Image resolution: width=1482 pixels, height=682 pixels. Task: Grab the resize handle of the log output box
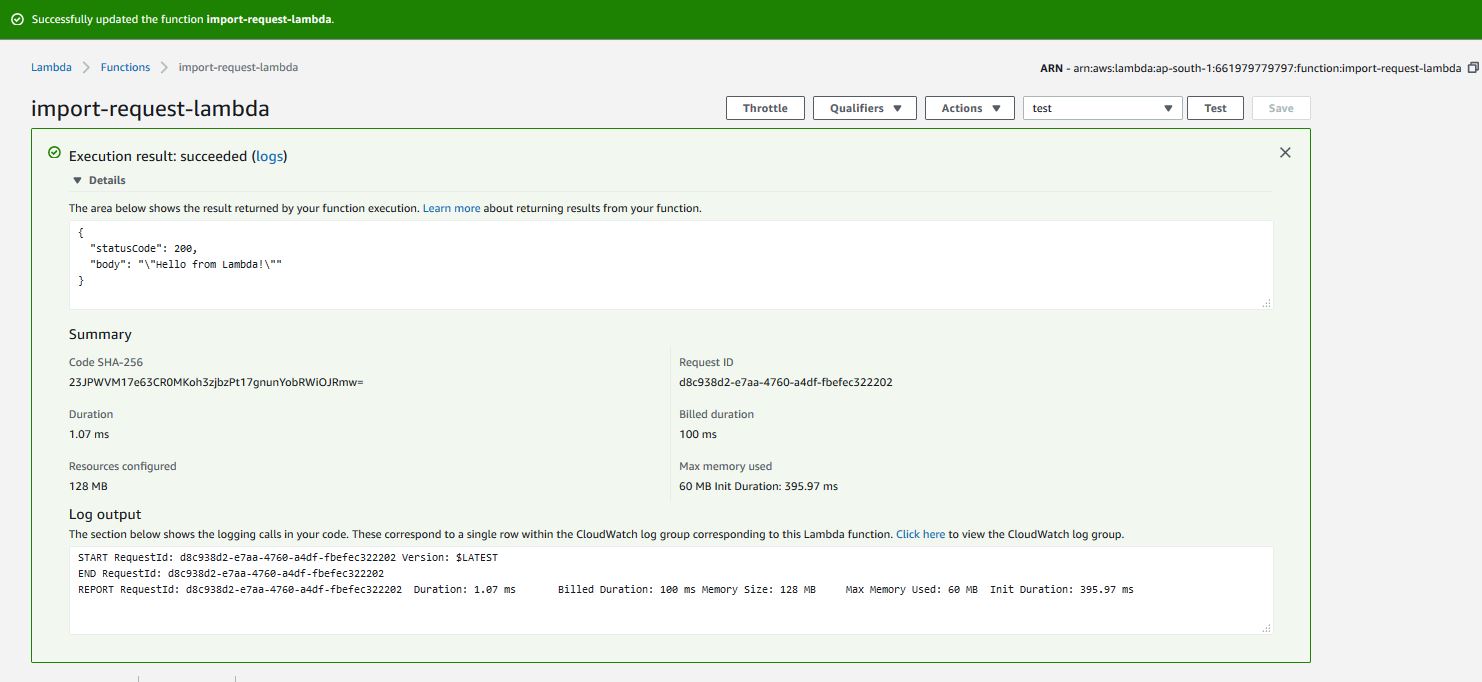1267,628
